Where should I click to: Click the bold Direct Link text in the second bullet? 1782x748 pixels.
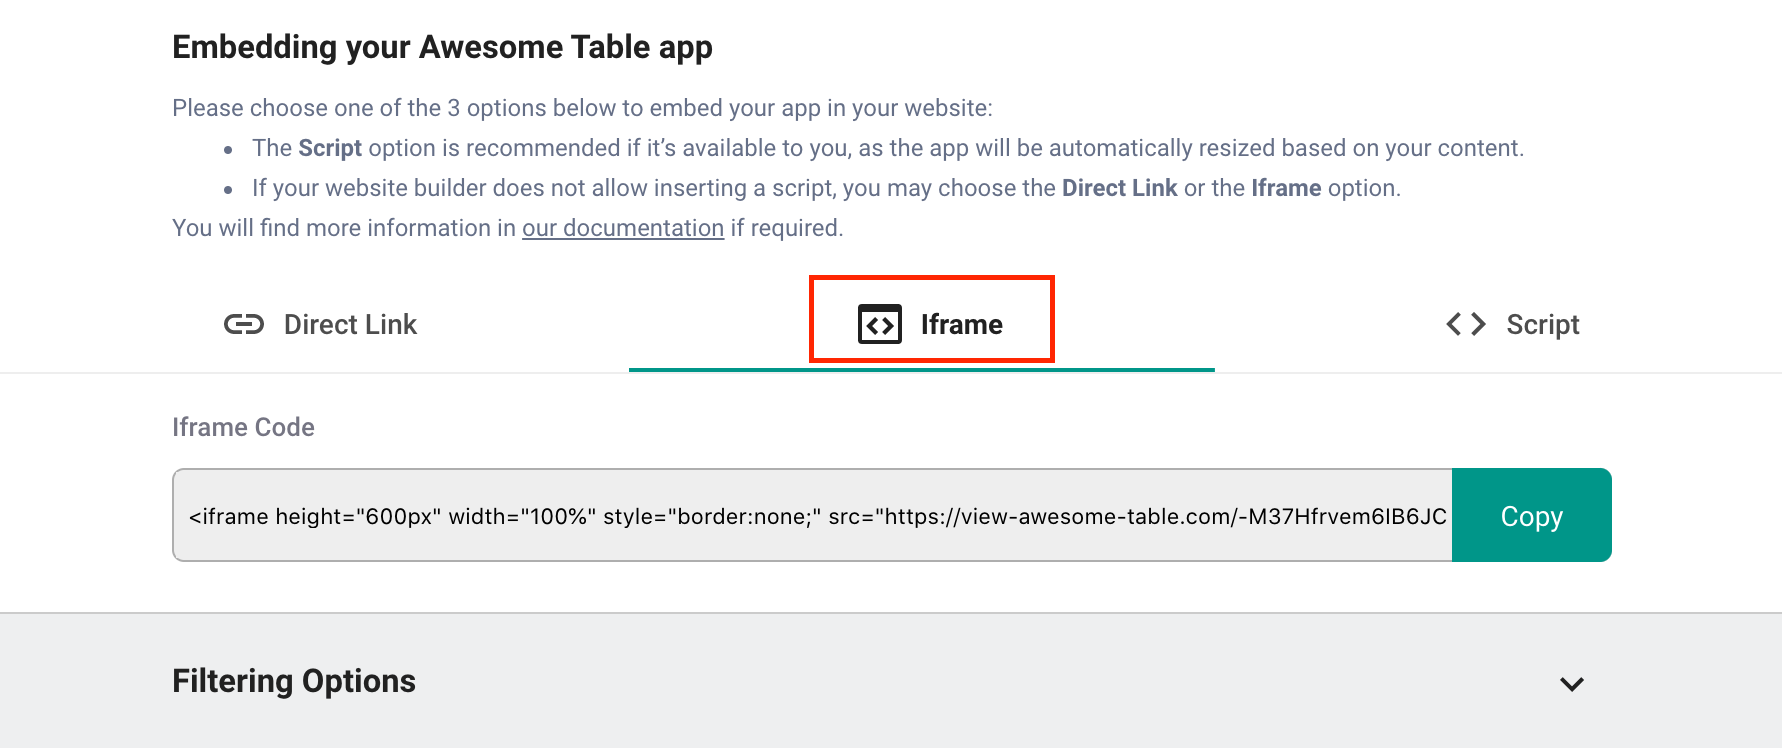click(1119, 188)
